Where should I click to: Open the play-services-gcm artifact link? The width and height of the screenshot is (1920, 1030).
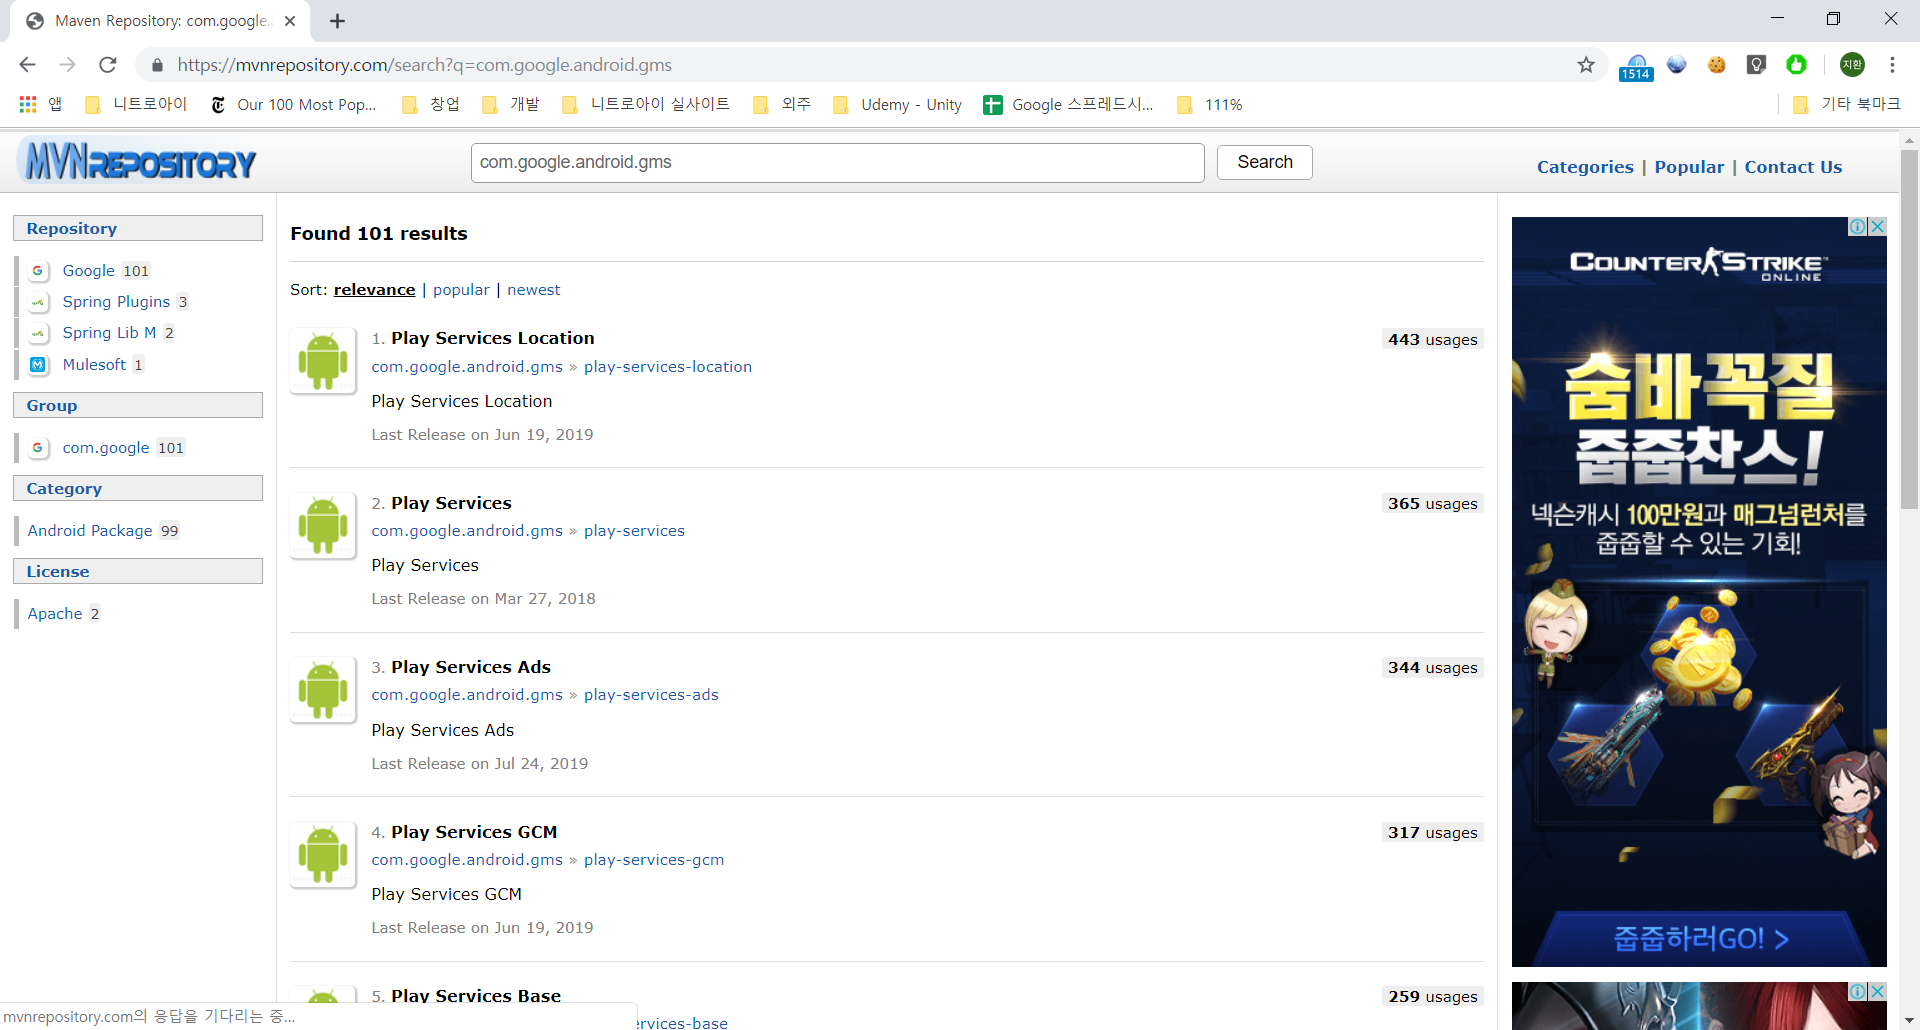tap(654, 860)
